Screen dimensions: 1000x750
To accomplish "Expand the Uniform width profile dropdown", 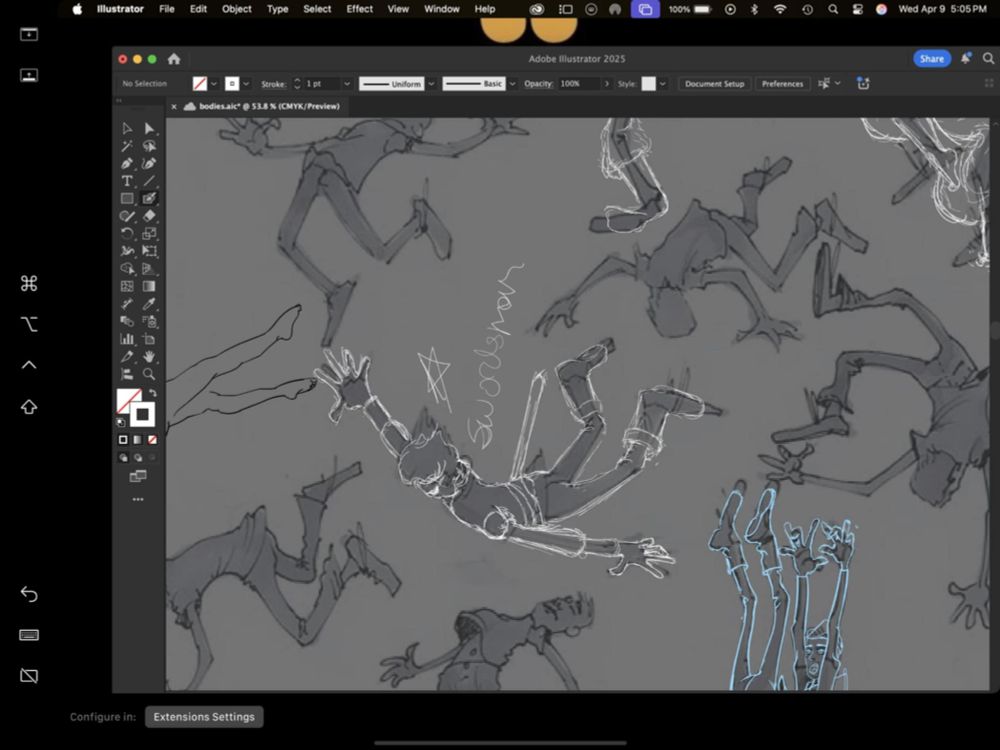I will point(431,84).
